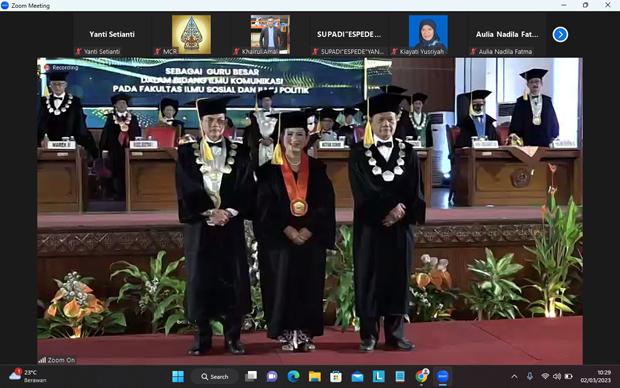The height and width of the screenshot is (388, 620).
Task: Click muted mic icon beside MCR name
Action: click(x=157, y=51)
